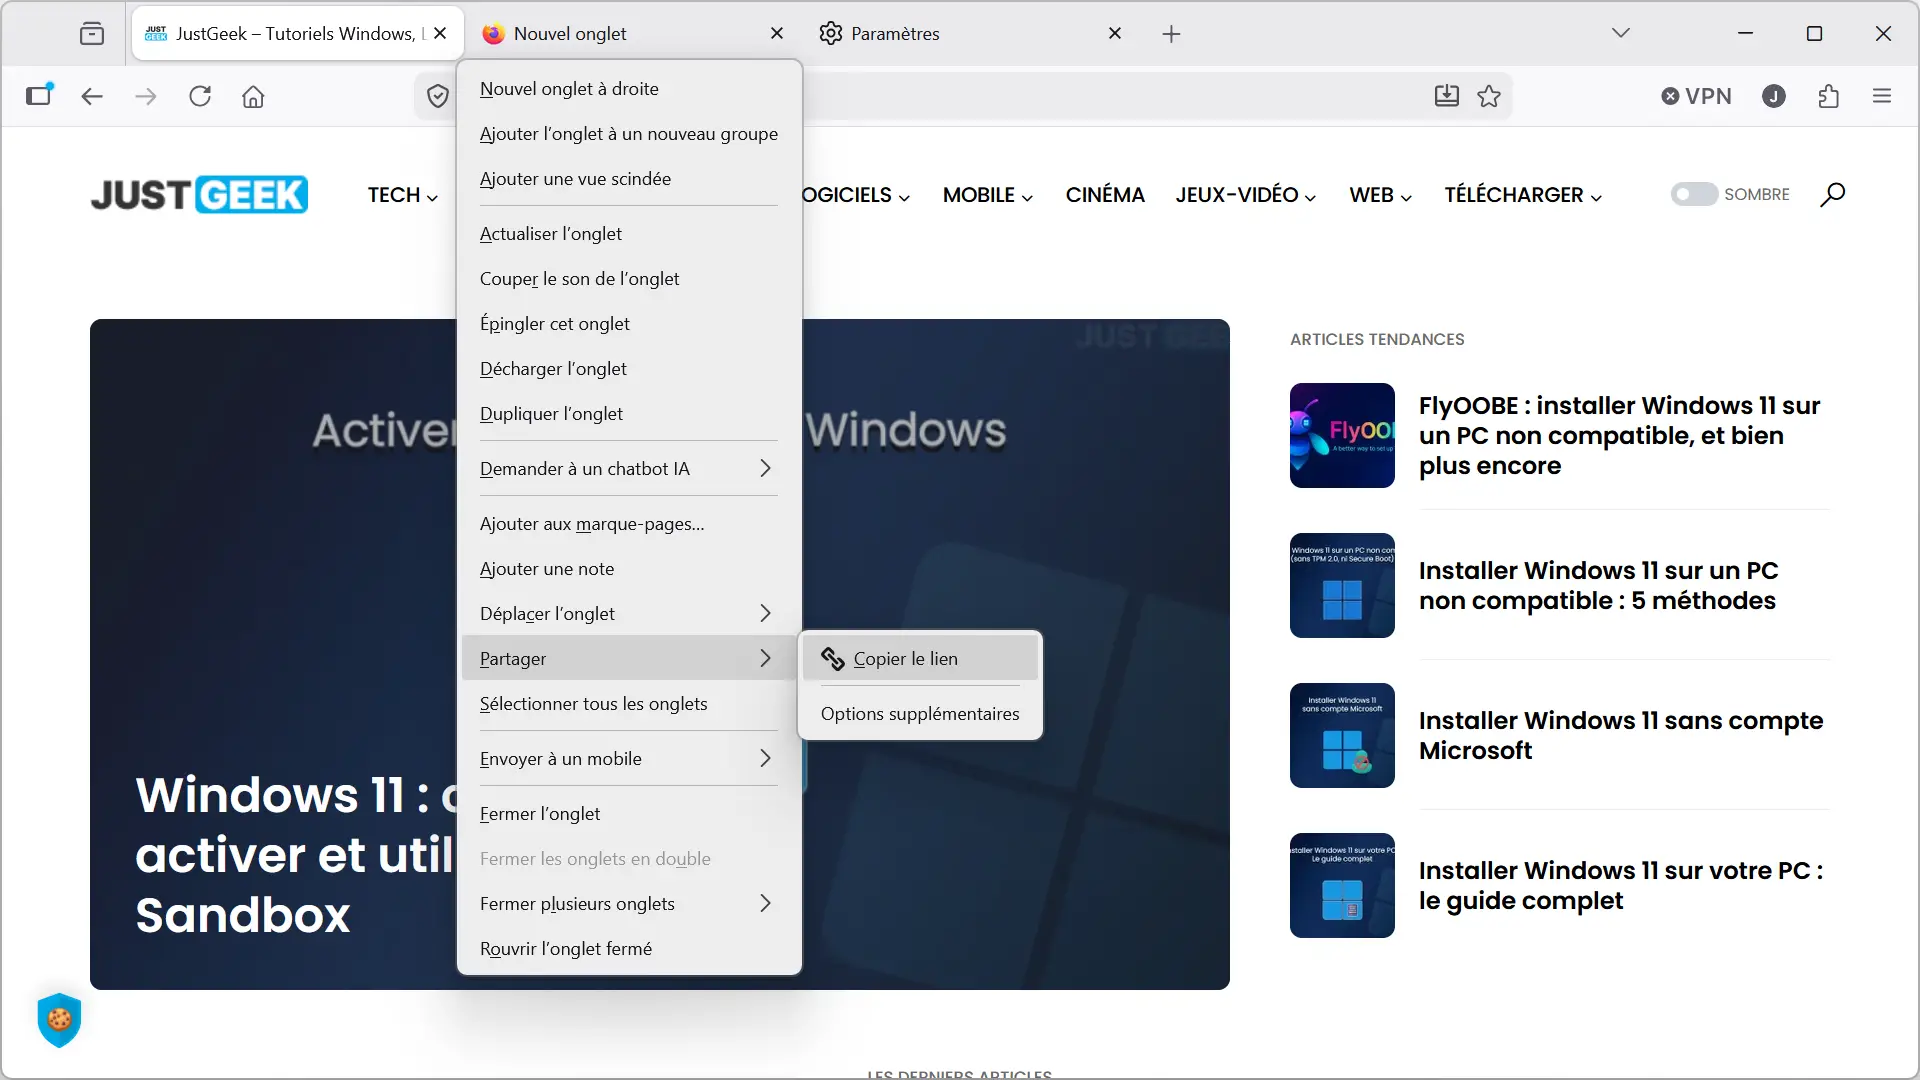
Task: Click the FlyOOBE article thumbnail
Action: (x=1342, y=435)
